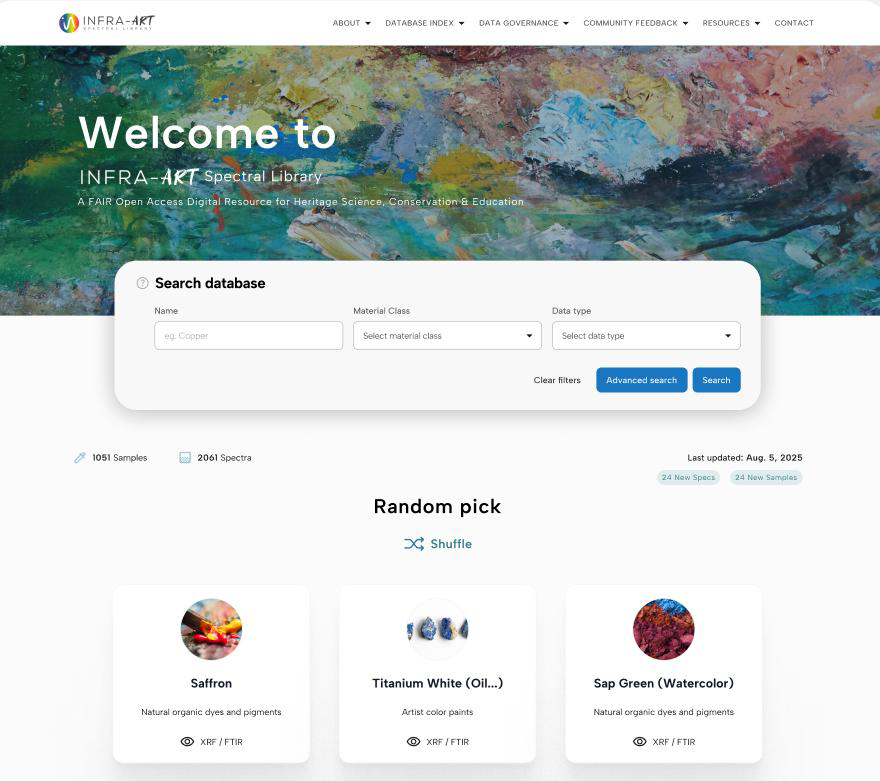The width and height of the screenshot is (880, 781).
Task: Open the Community Feedback menu
Action: [635, 23]
